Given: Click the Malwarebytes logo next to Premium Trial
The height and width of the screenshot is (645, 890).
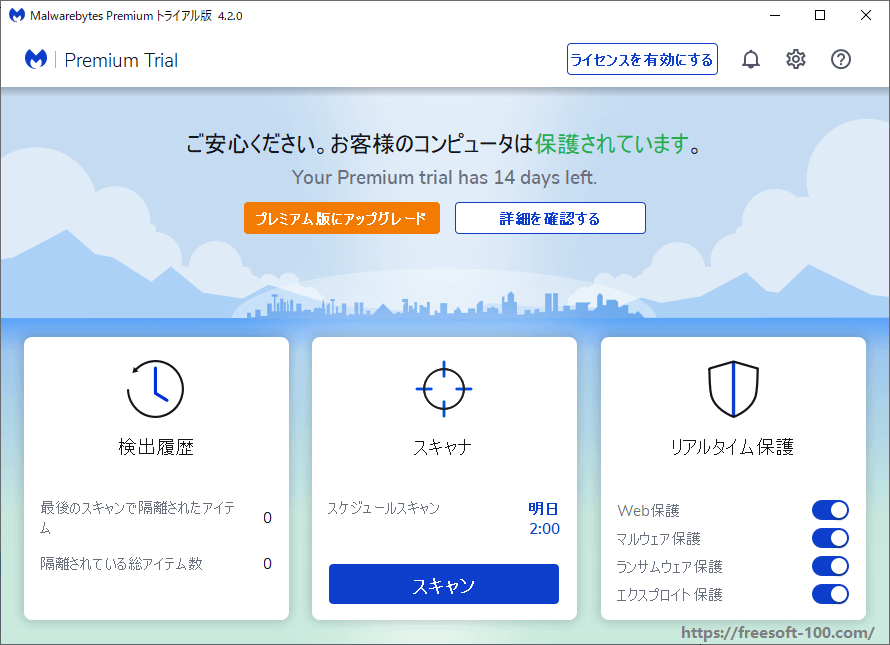Looking at the screenshot, I should pos(36,60).
